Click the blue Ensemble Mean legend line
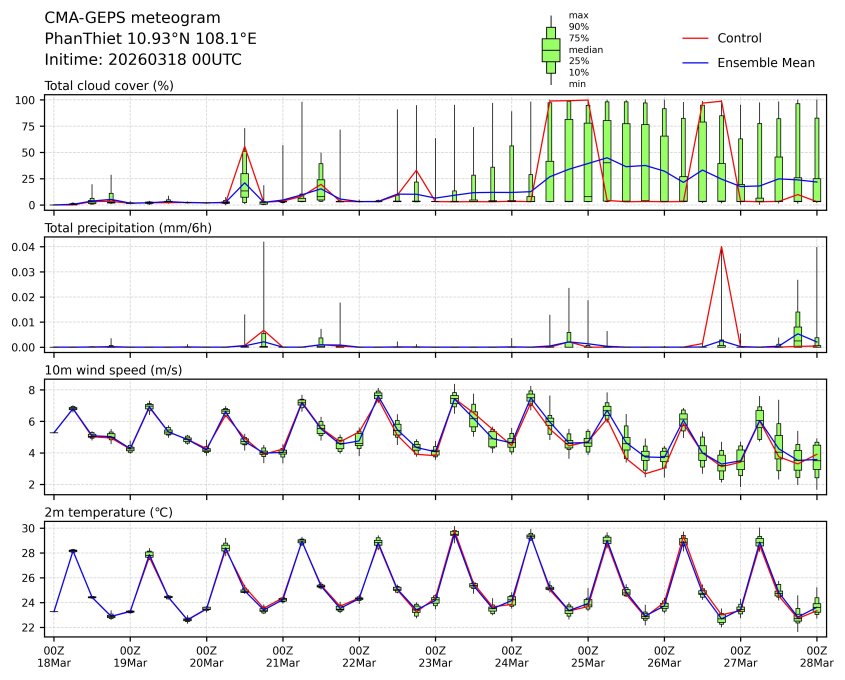Viewport: 845px width, 680px height. coord(695,62)
